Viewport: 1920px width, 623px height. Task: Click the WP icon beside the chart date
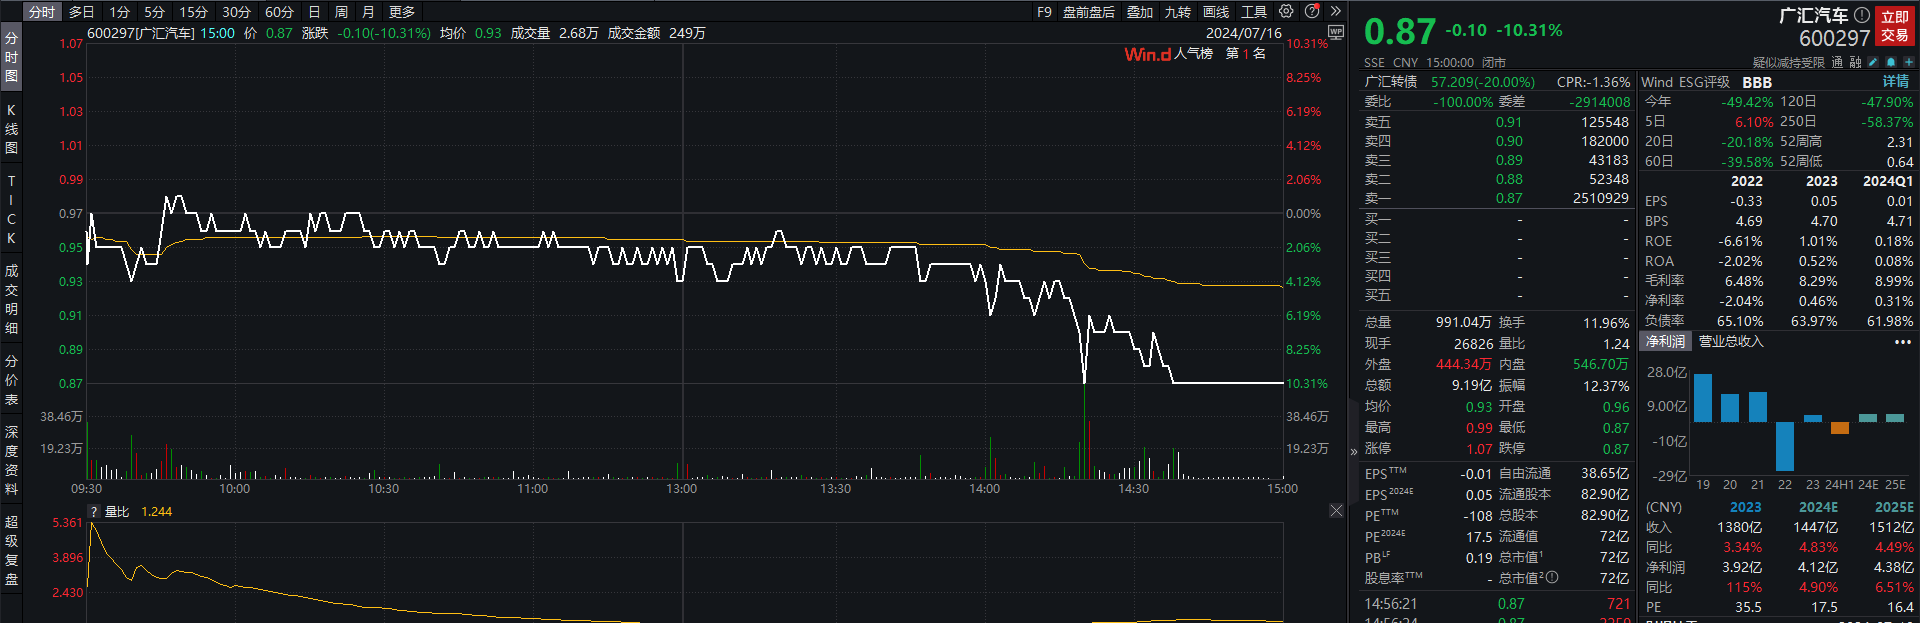pos(1336,33)
